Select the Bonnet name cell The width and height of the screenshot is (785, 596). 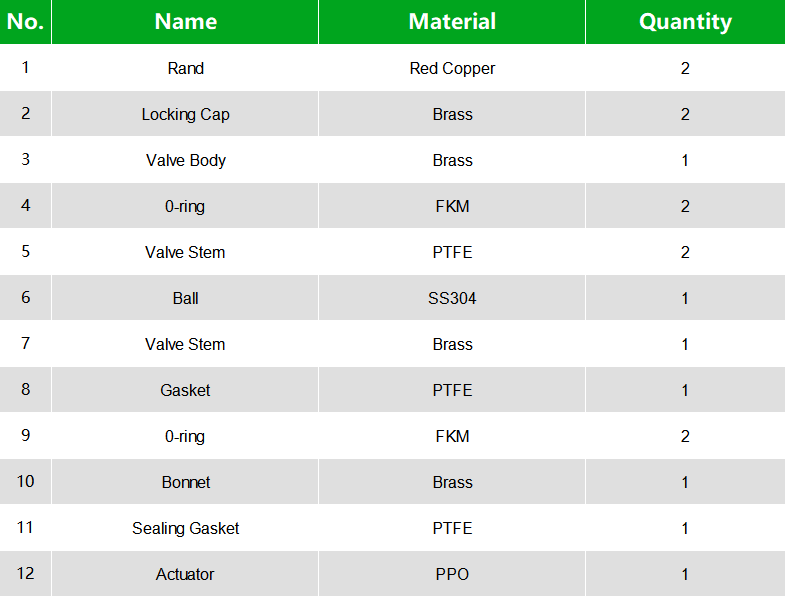[185, 482]
